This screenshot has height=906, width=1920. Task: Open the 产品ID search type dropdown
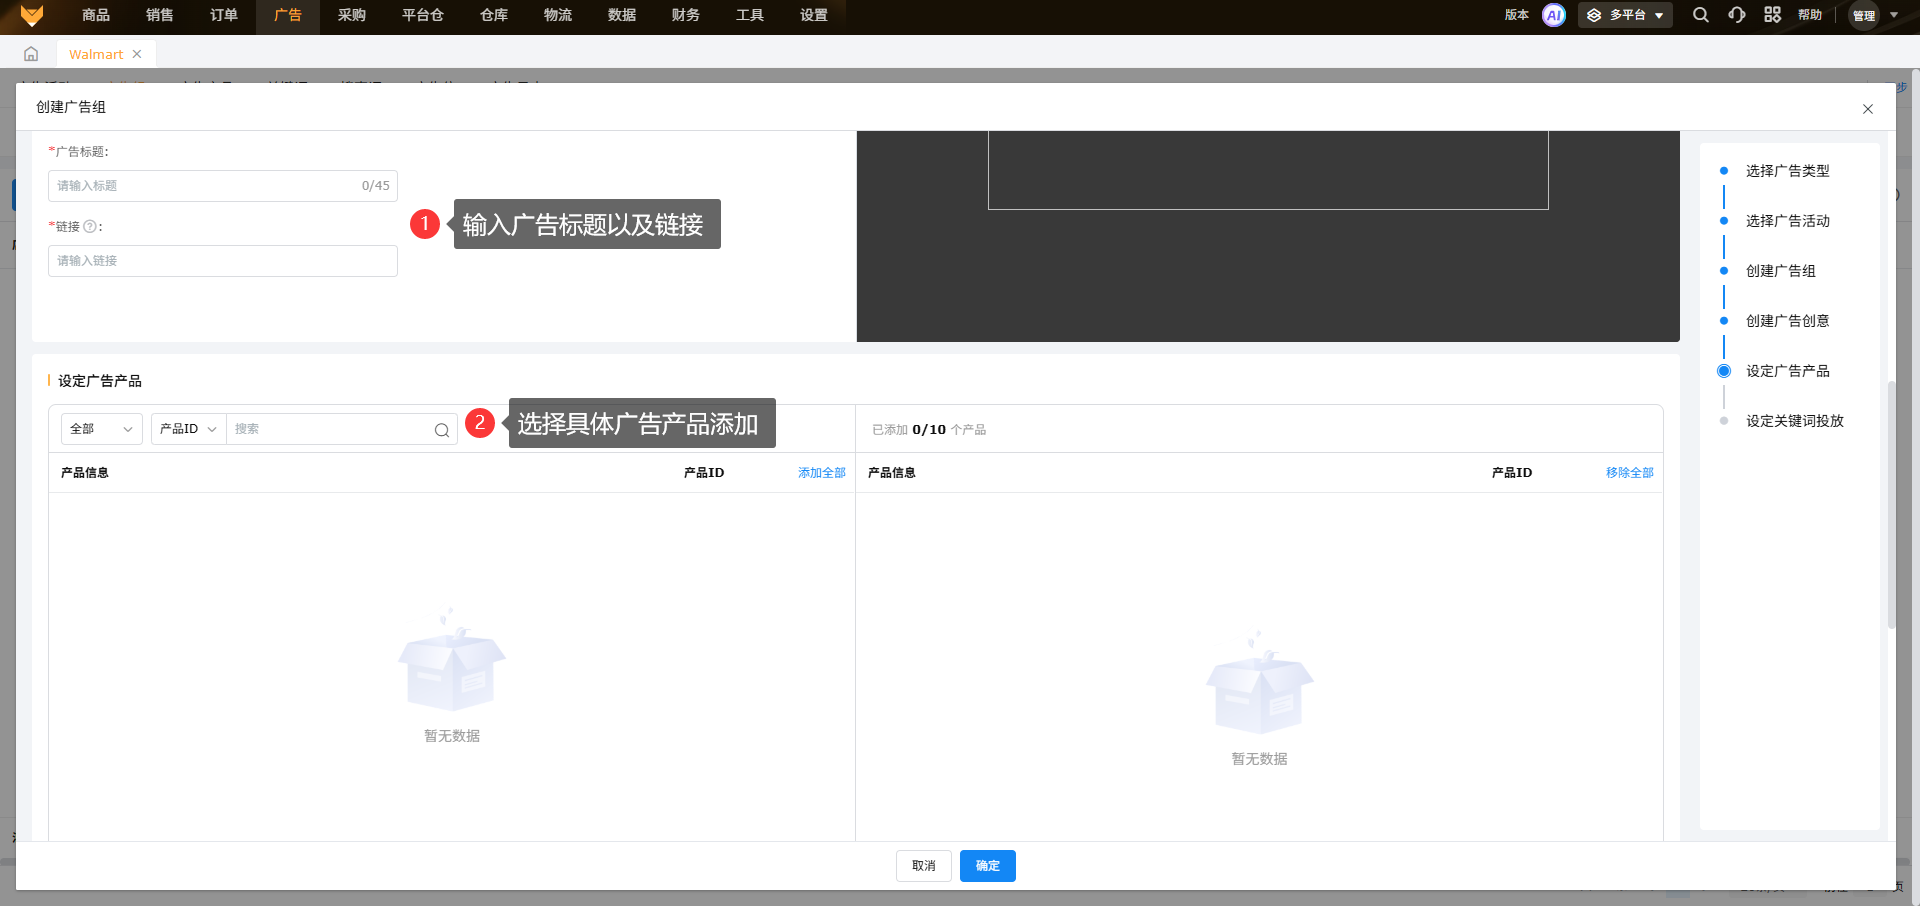(188, 429)
